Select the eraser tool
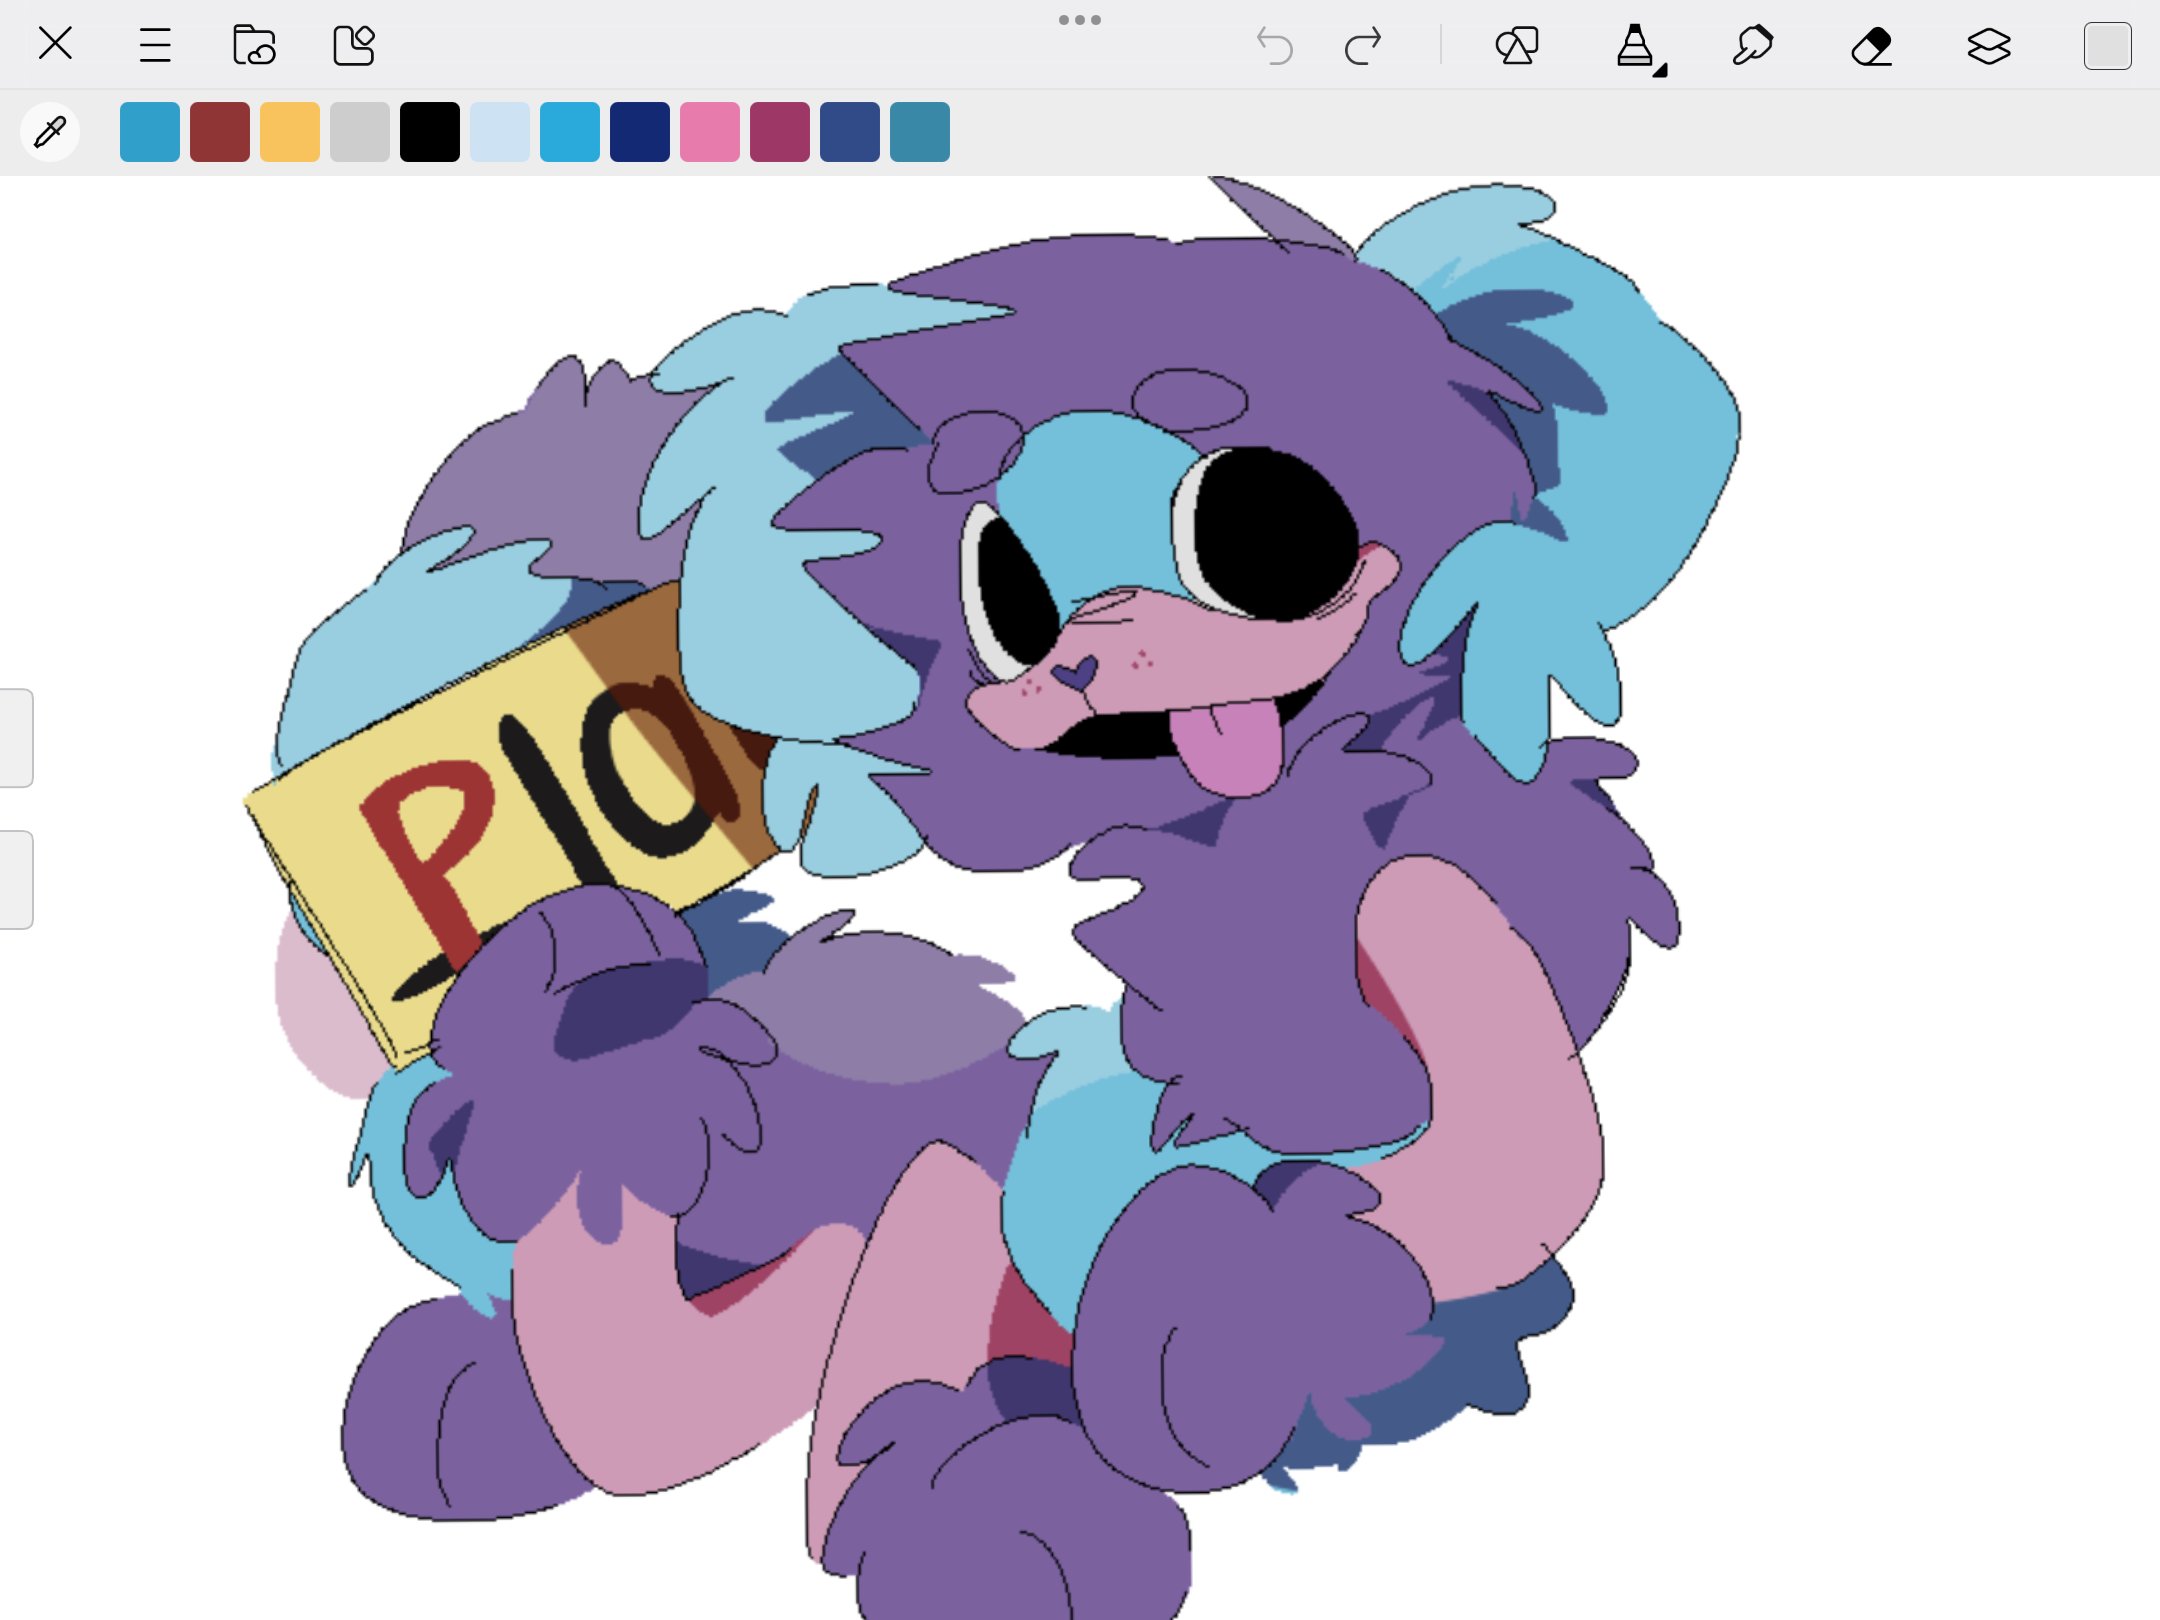The height and width of the screenshot is (1620, 2160). 1871,46
